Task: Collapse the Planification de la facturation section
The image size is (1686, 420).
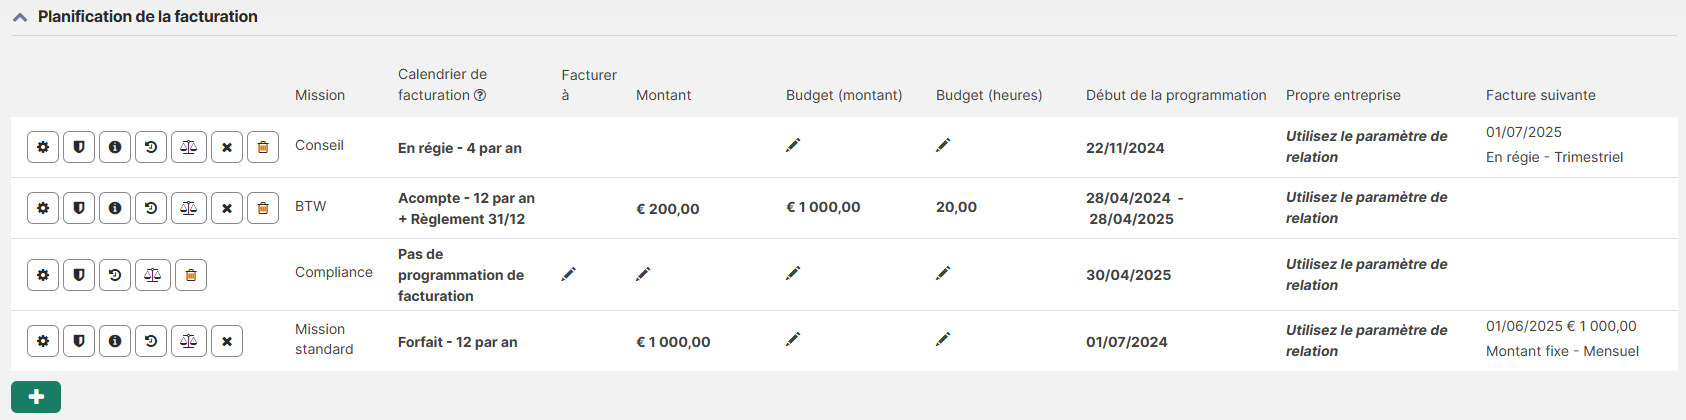Action: (20, 17)
